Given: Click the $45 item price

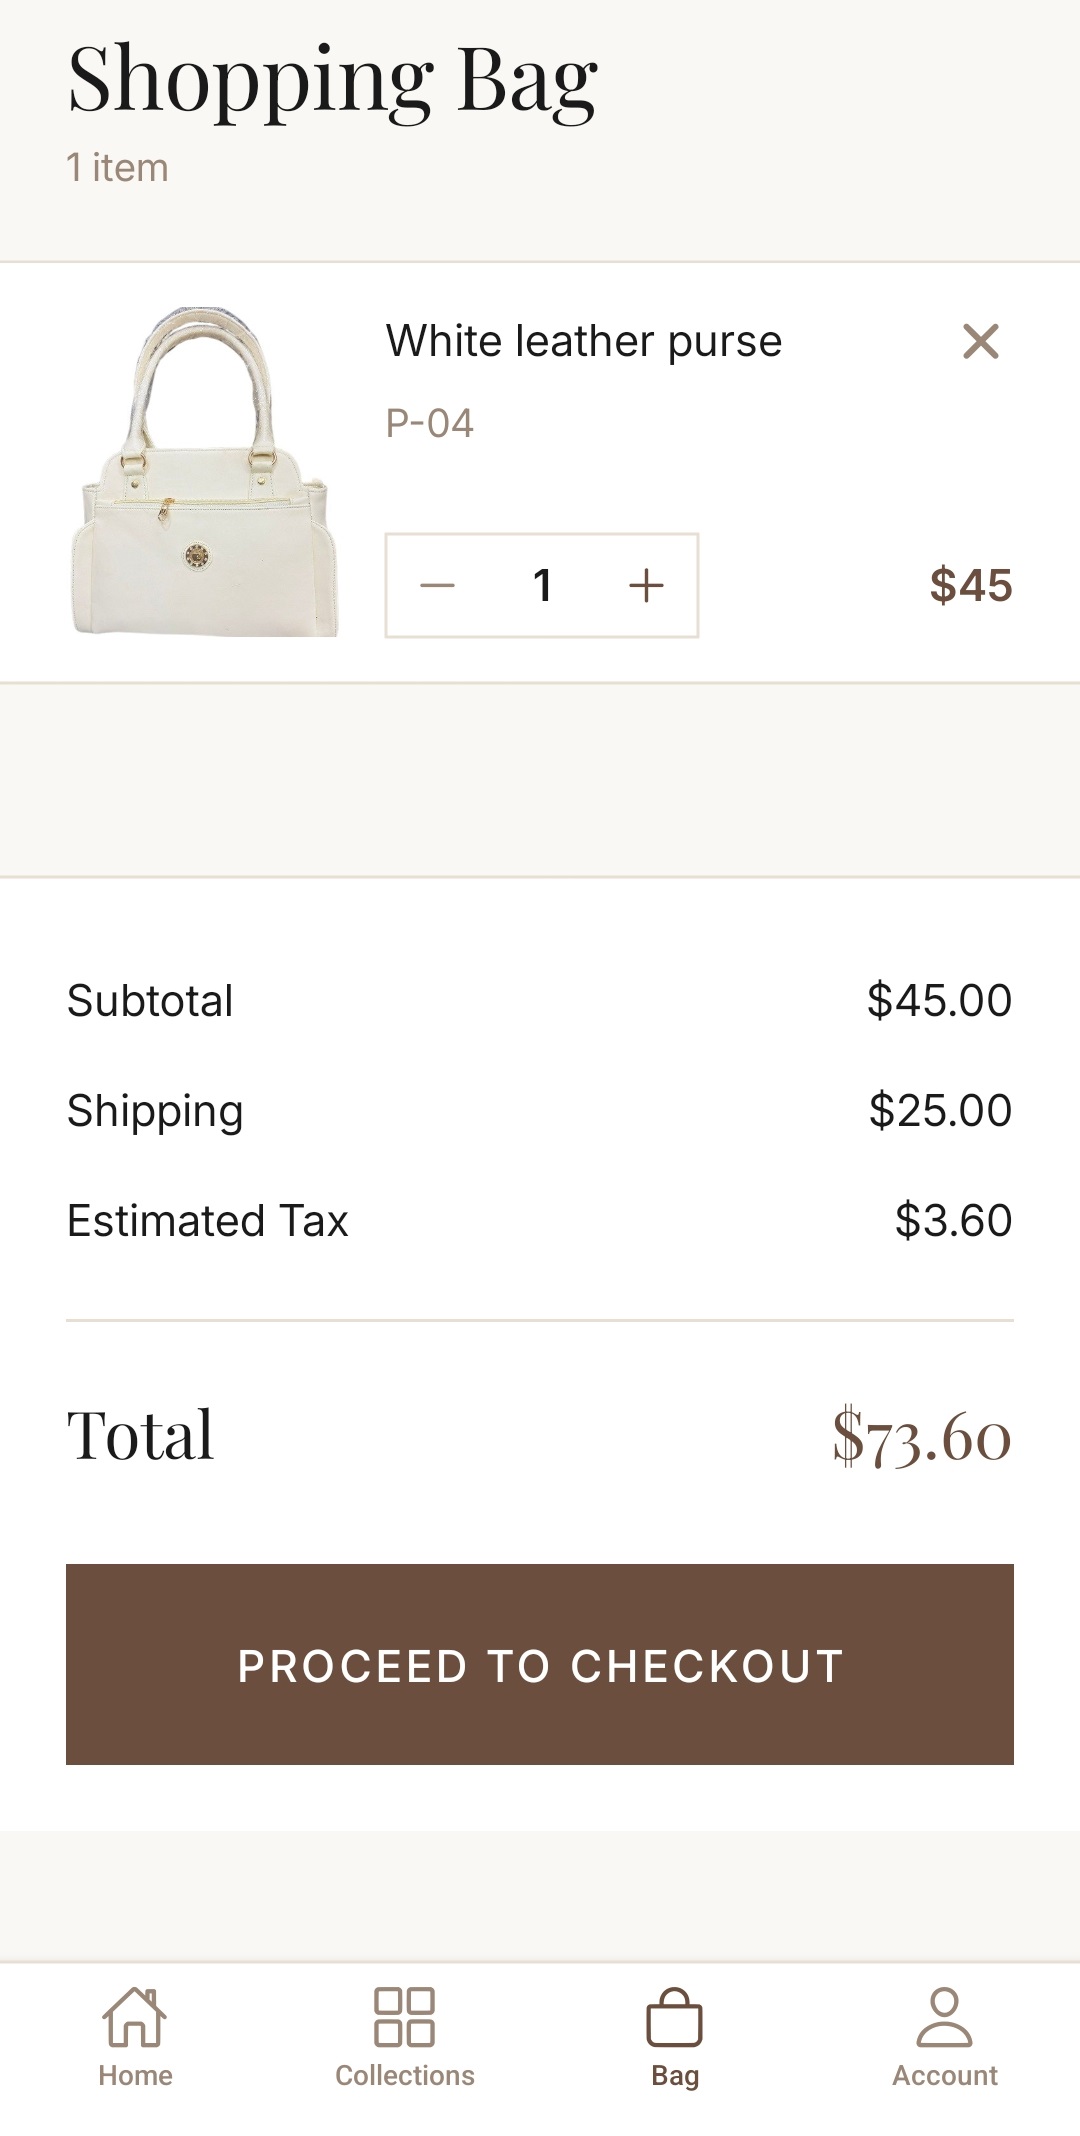Looking at the screenshot, I should pyautogui.click(x=970, y=586).
